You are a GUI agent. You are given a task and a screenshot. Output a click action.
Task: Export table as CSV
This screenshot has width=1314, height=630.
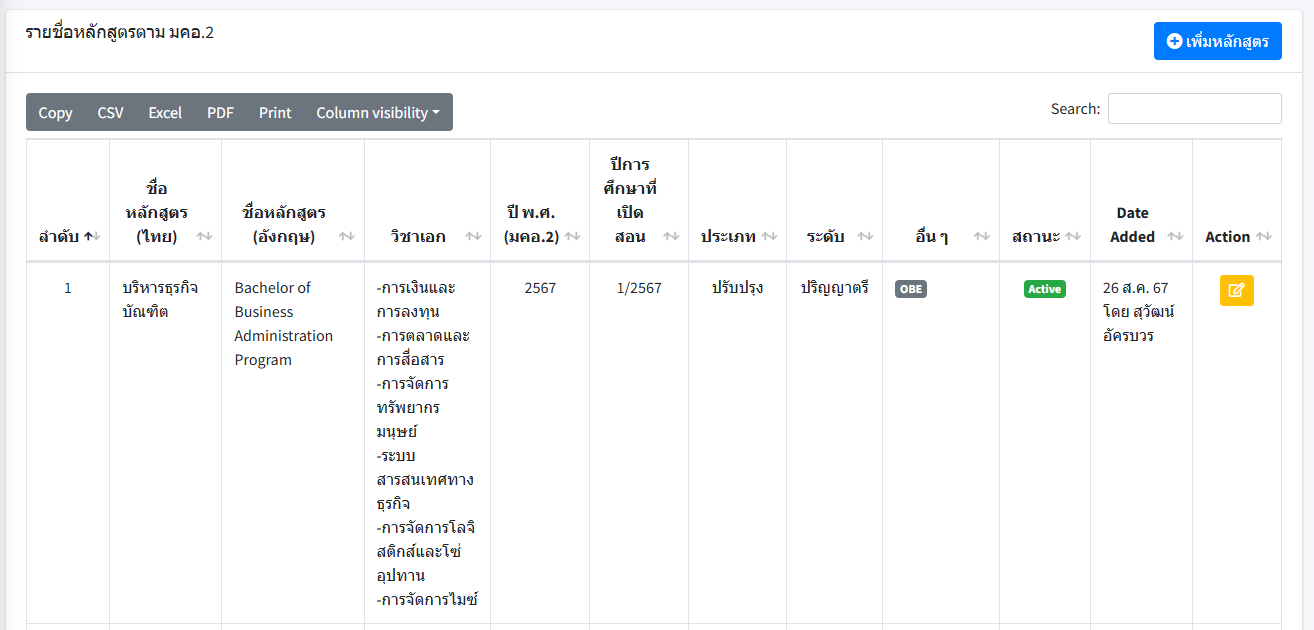pyautogui.click(x=110, y=113)
